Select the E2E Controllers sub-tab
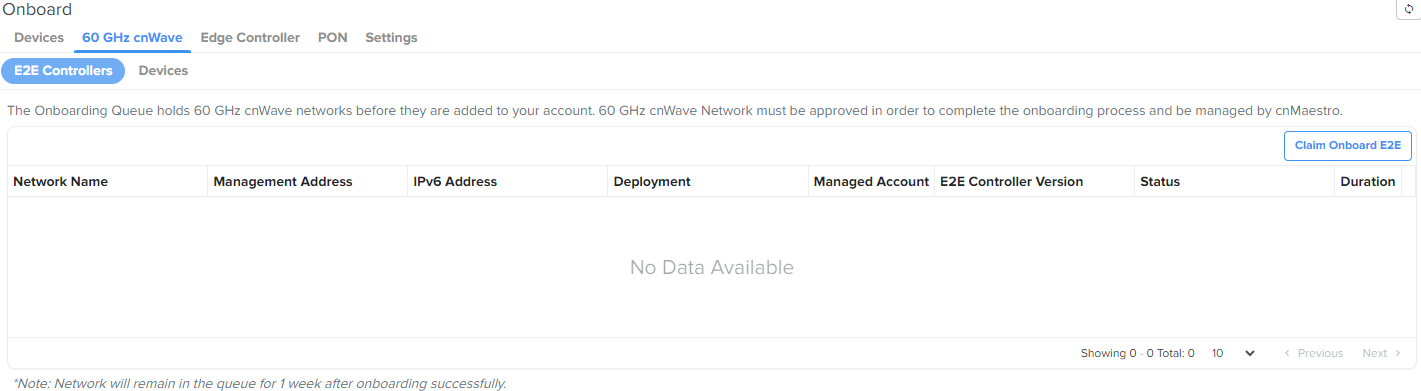The image size is (1421, 391). tap(63, 71)
